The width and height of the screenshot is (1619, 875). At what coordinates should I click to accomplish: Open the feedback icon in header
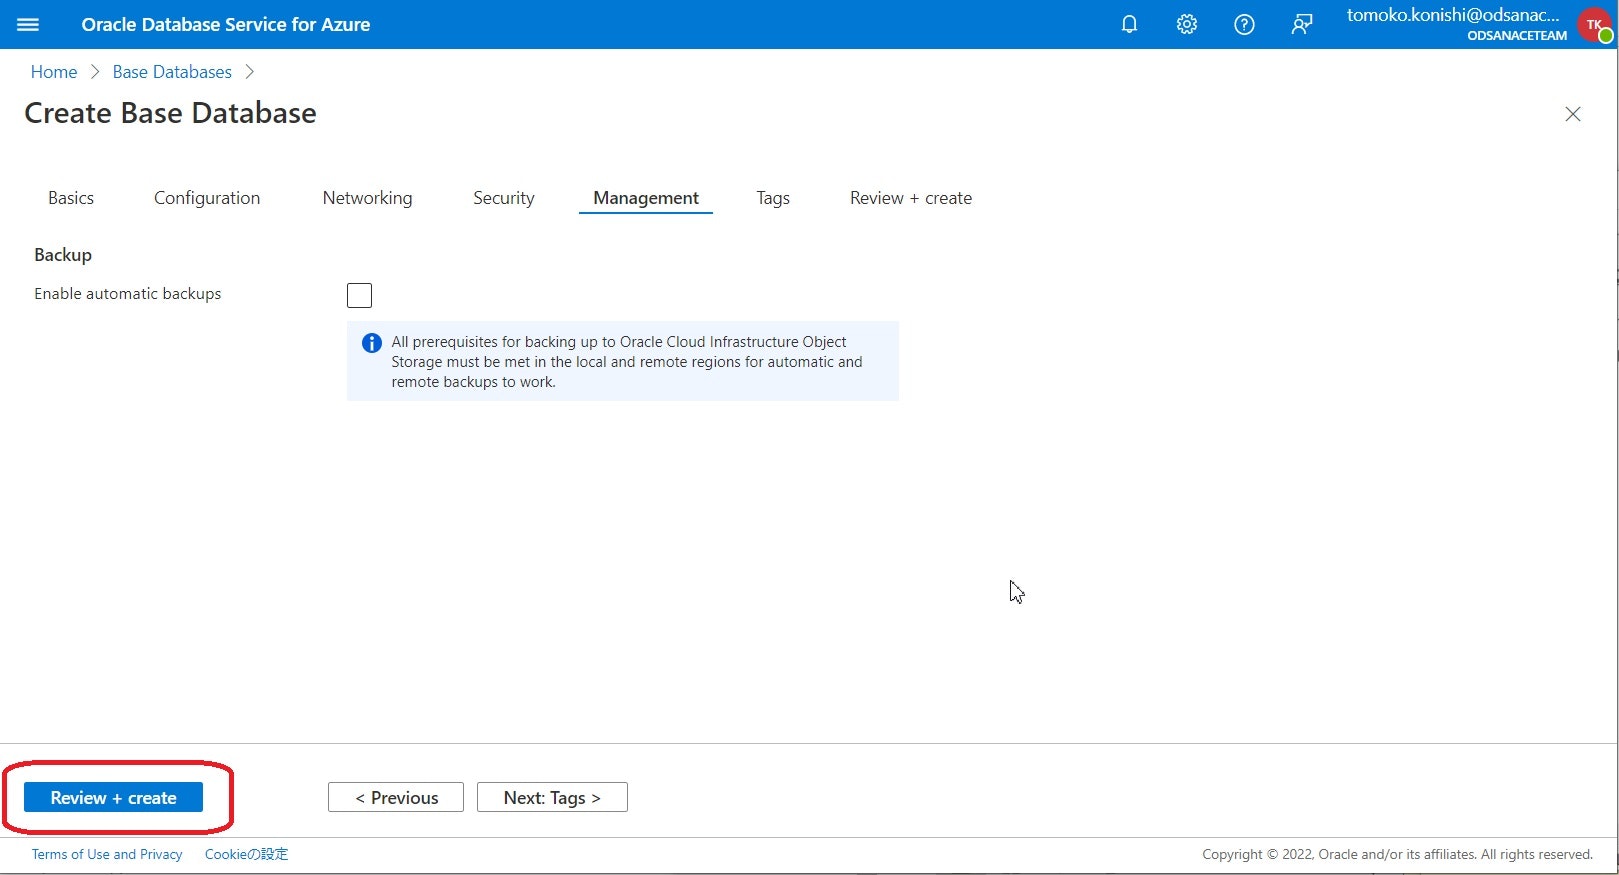pos(1302,24)
